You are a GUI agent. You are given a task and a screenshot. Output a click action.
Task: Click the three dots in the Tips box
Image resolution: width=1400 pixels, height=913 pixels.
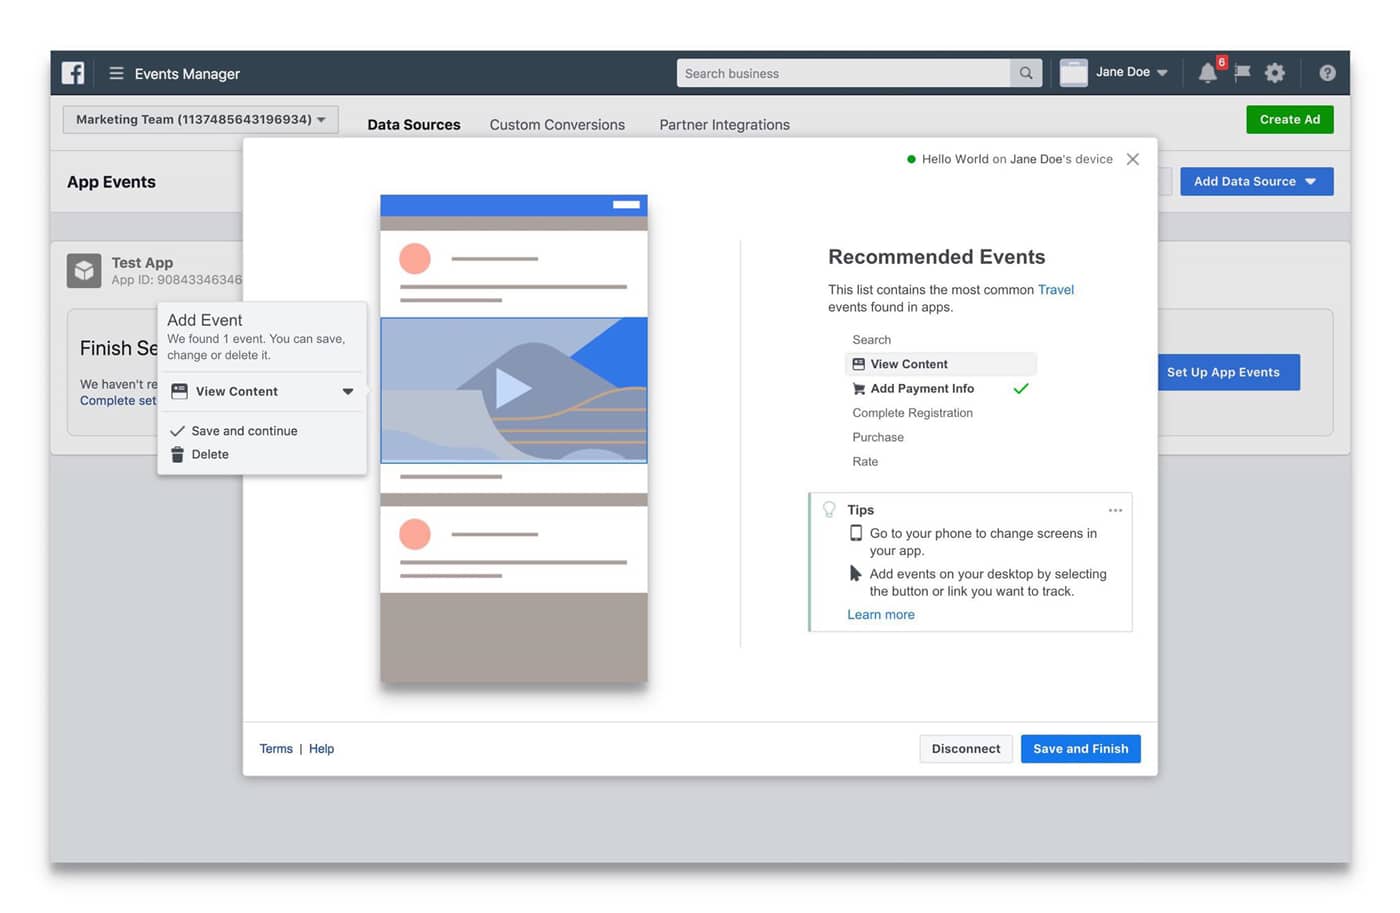coord(1115,510)
